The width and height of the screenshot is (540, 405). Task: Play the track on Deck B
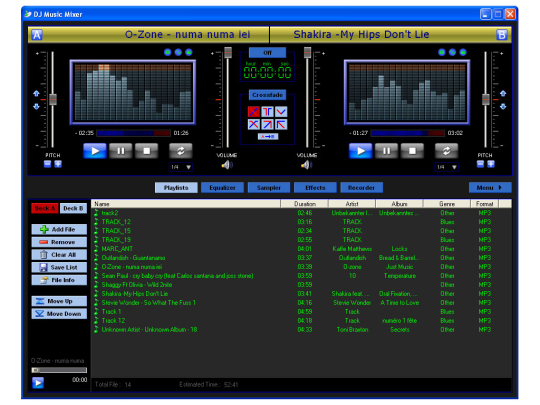coord(360,151)
